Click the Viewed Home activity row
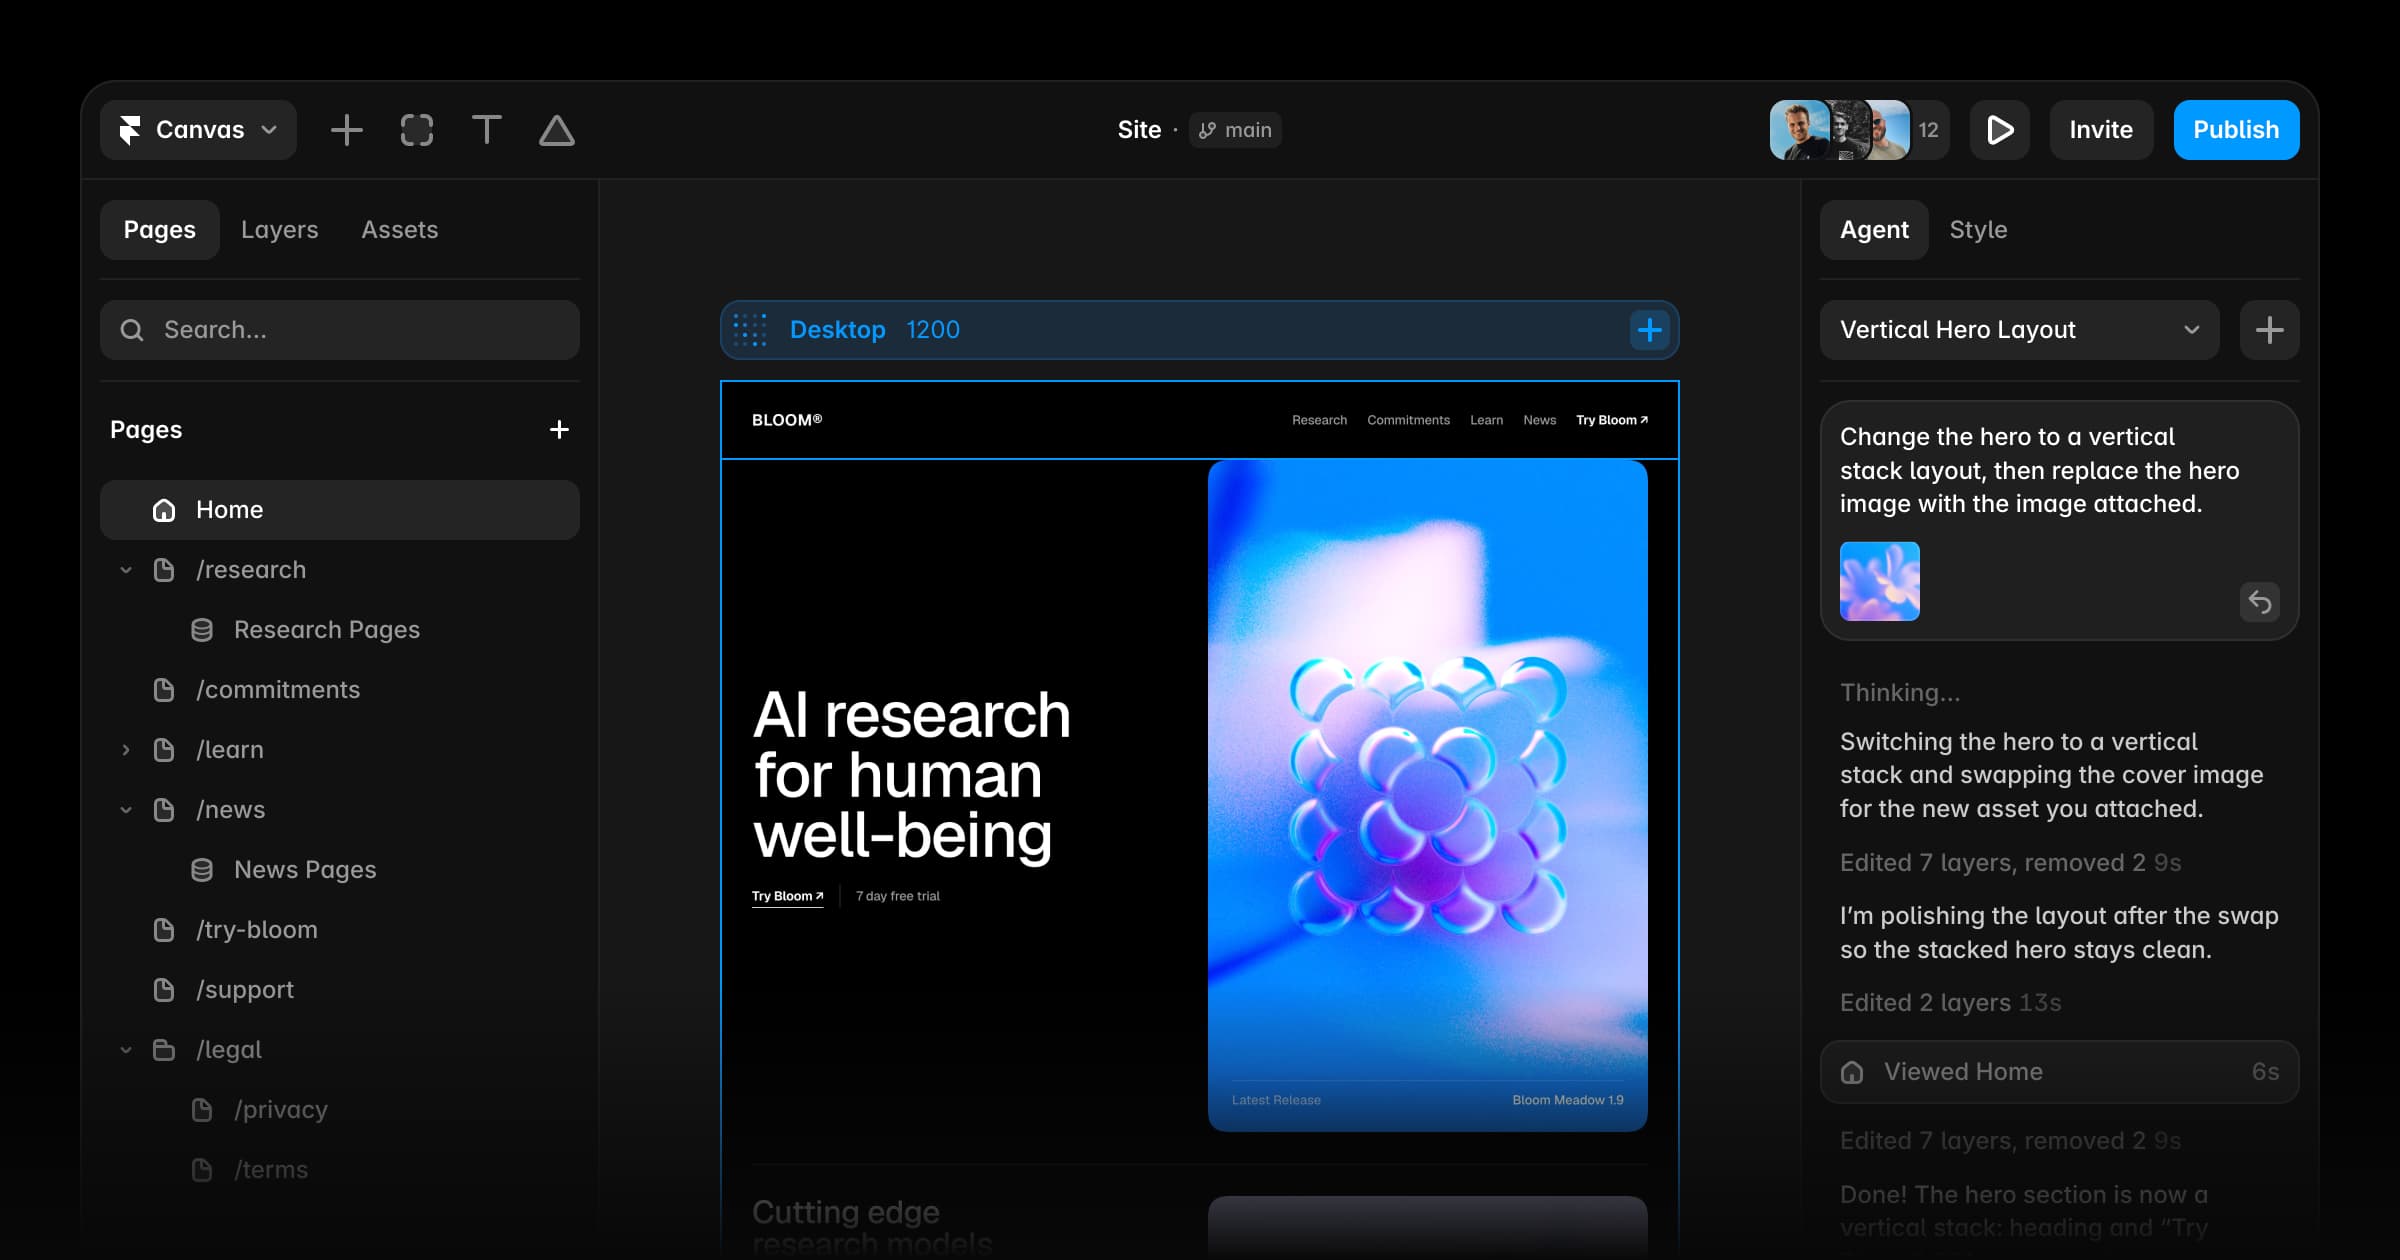This screenshot has width=2400, height=1260. (2060, 1072)
